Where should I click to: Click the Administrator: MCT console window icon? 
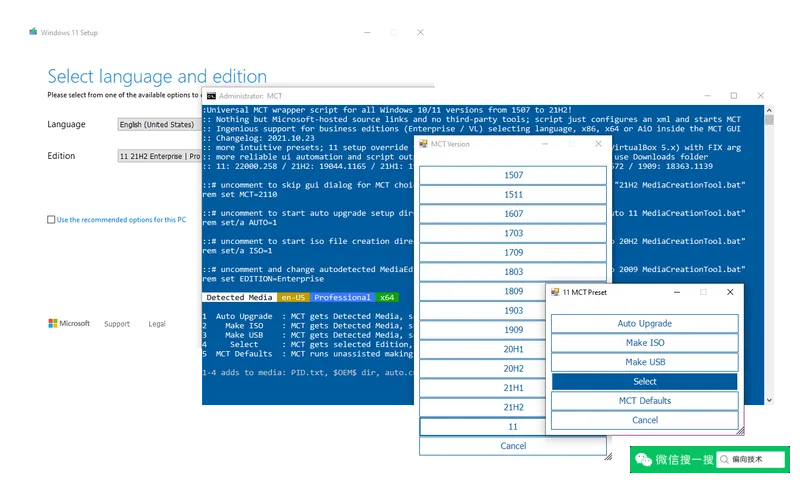pyautogui.click(x=211, y=96)
